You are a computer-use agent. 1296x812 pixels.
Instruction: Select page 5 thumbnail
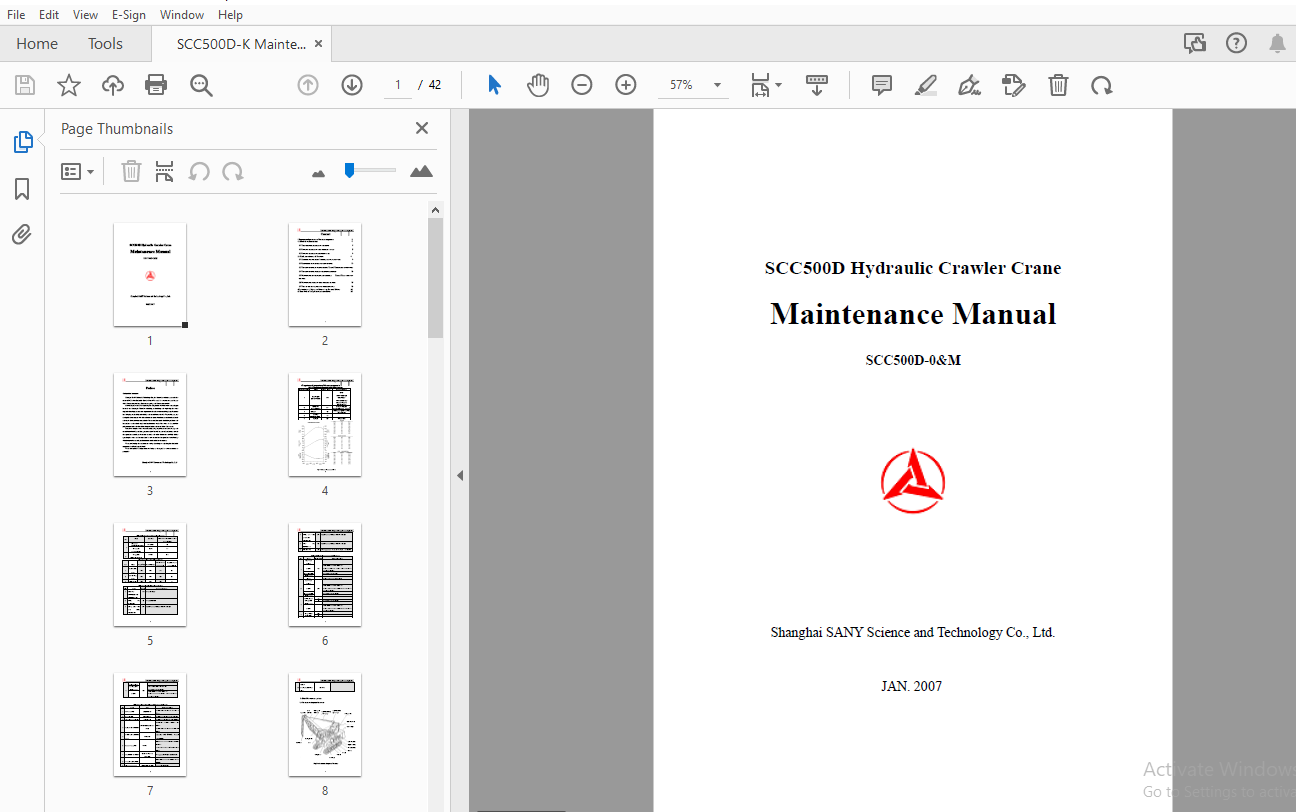pyautogui.click(x=150, y=575)
